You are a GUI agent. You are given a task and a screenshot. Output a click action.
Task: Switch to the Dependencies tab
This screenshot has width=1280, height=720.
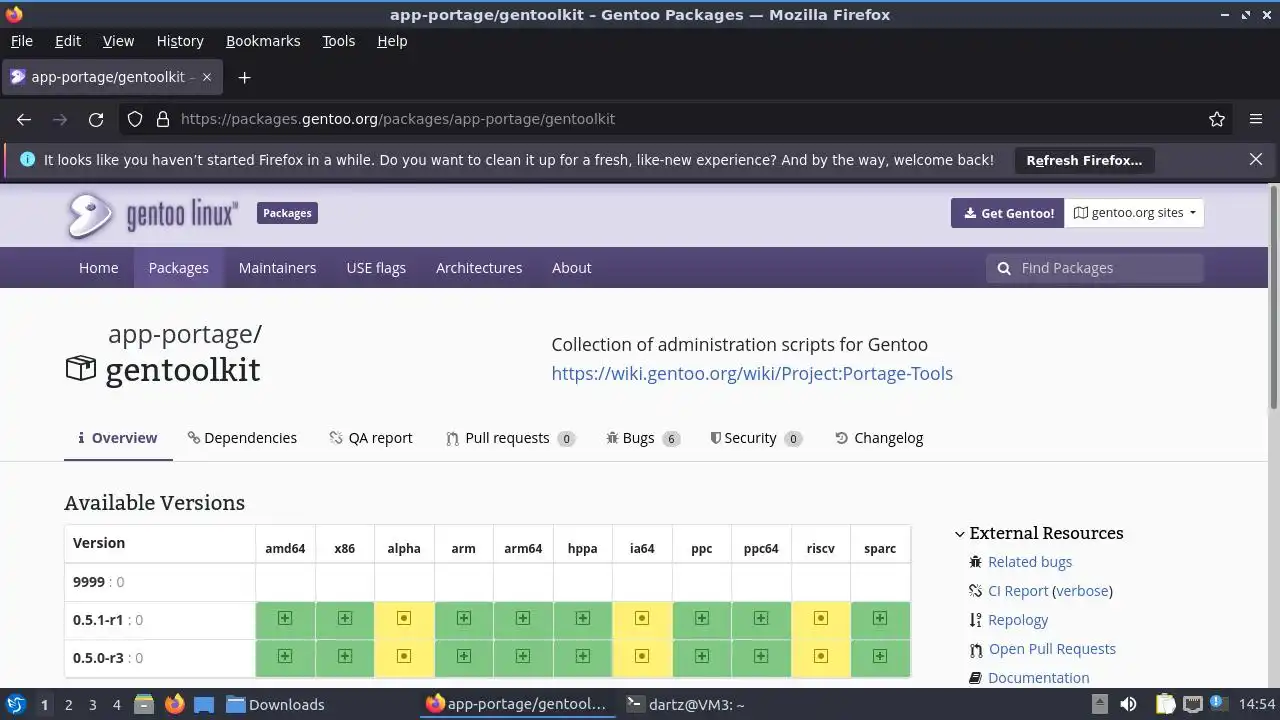click(x=242, y=438)
